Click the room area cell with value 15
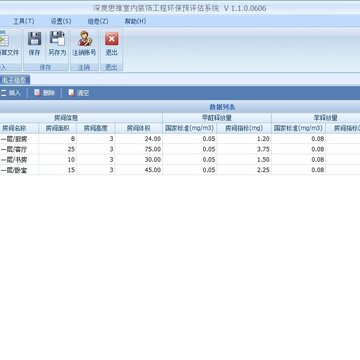The width and height of the screenshot is (360, 360). pos(57,170)
